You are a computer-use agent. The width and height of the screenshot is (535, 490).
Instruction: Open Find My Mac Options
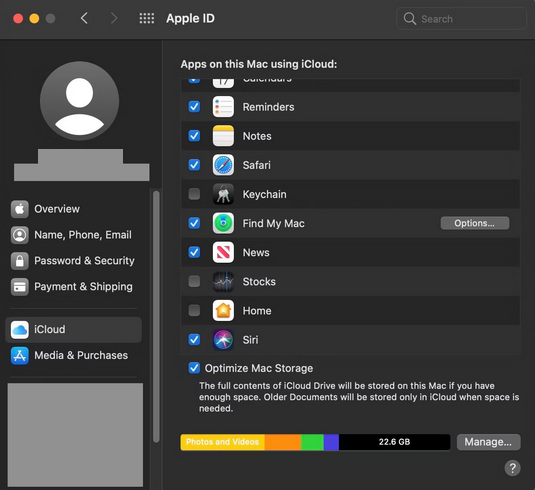click(475, 223)
